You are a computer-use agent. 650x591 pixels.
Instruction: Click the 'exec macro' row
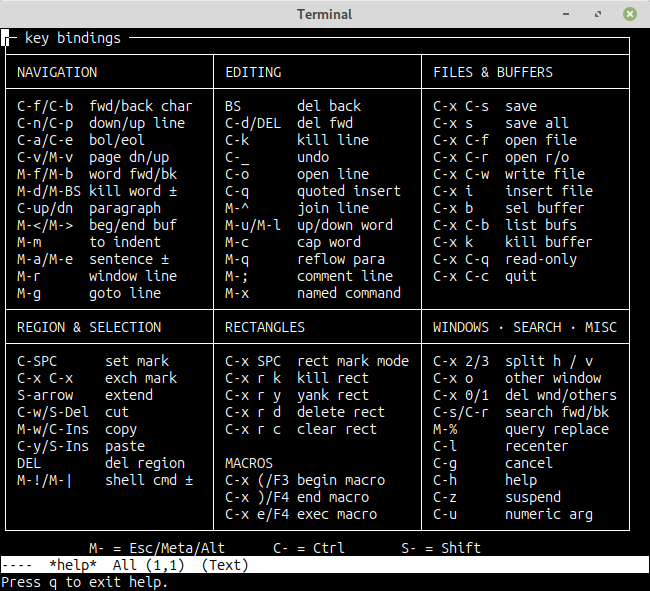[301, 514]
